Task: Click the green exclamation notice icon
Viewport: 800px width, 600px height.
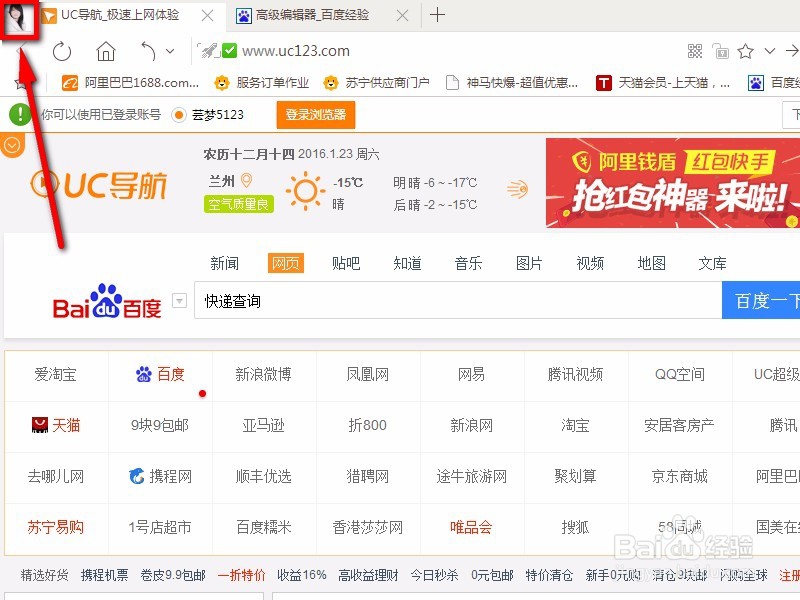Action: point(20,114)
